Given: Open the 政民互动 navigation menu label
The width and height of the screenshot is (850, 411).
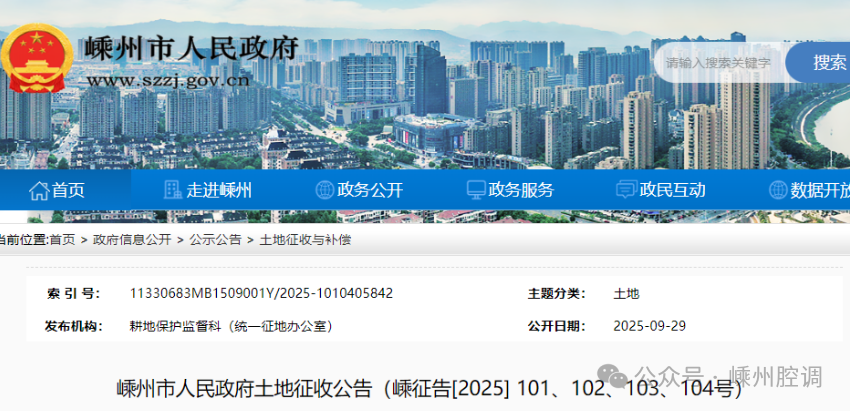Looking at the screenshot, I should pos(672,190).
